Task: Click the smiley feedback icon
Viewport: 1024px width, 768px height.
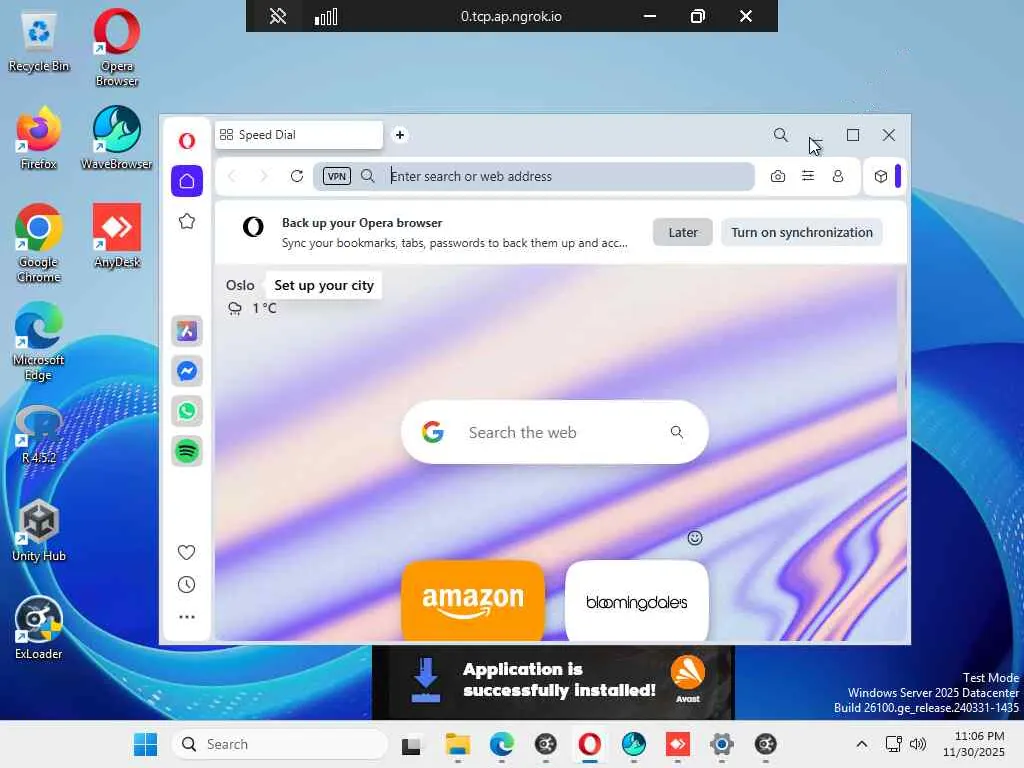Action: [695, 538]
